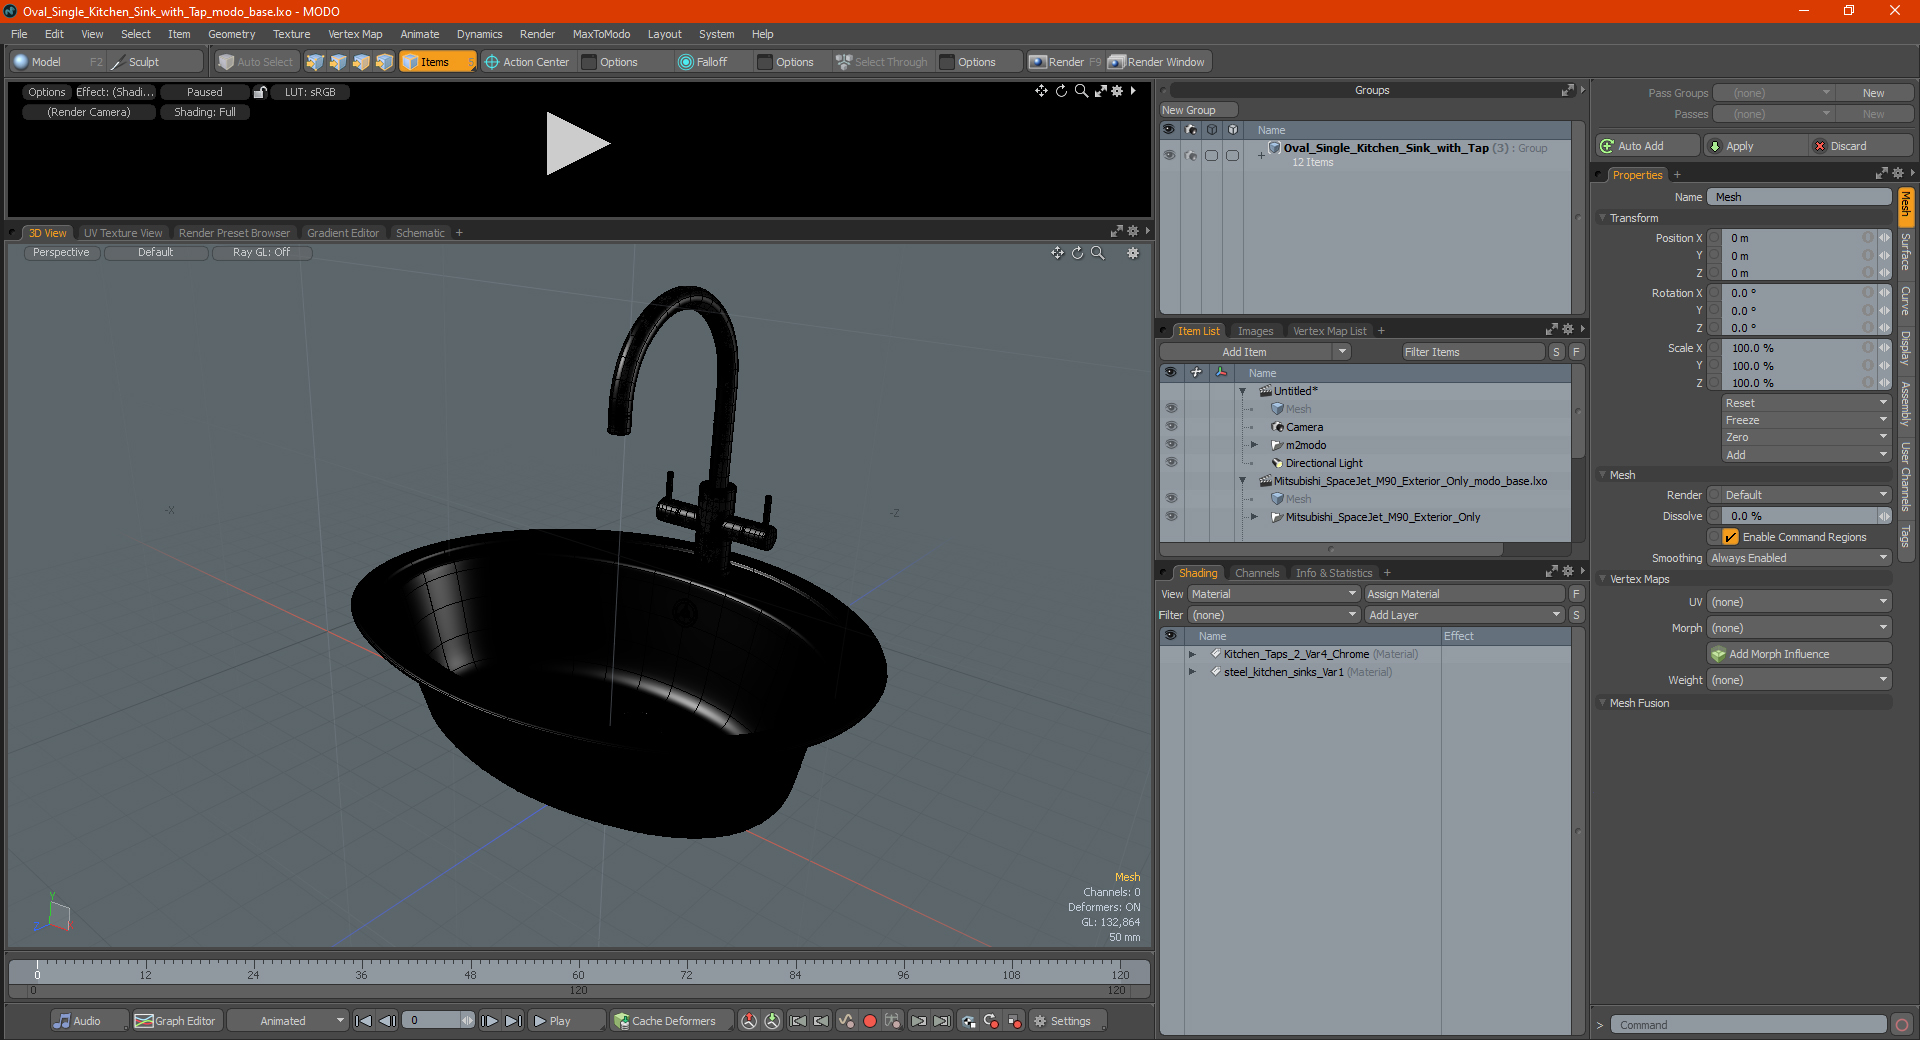Expand the m2modo tree item
The width and height of the screenshot is (1920, 1040).
tap(1254, 445)
